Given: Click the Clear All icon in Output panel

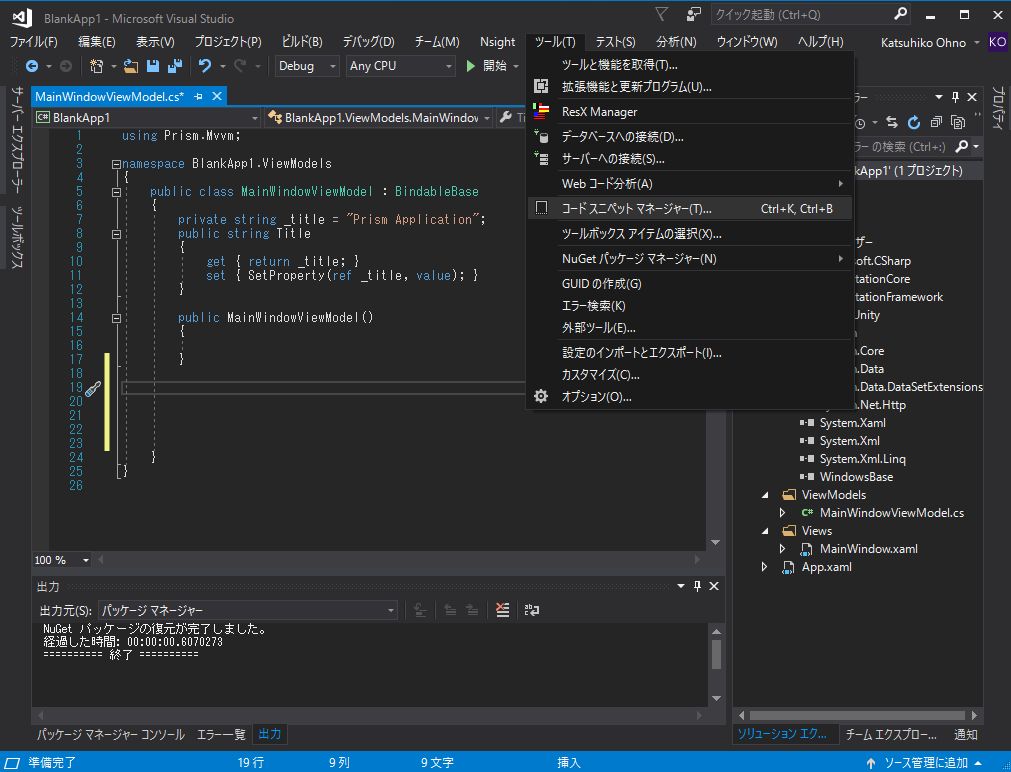Looking at the screenshot, I should coord(502,609).
